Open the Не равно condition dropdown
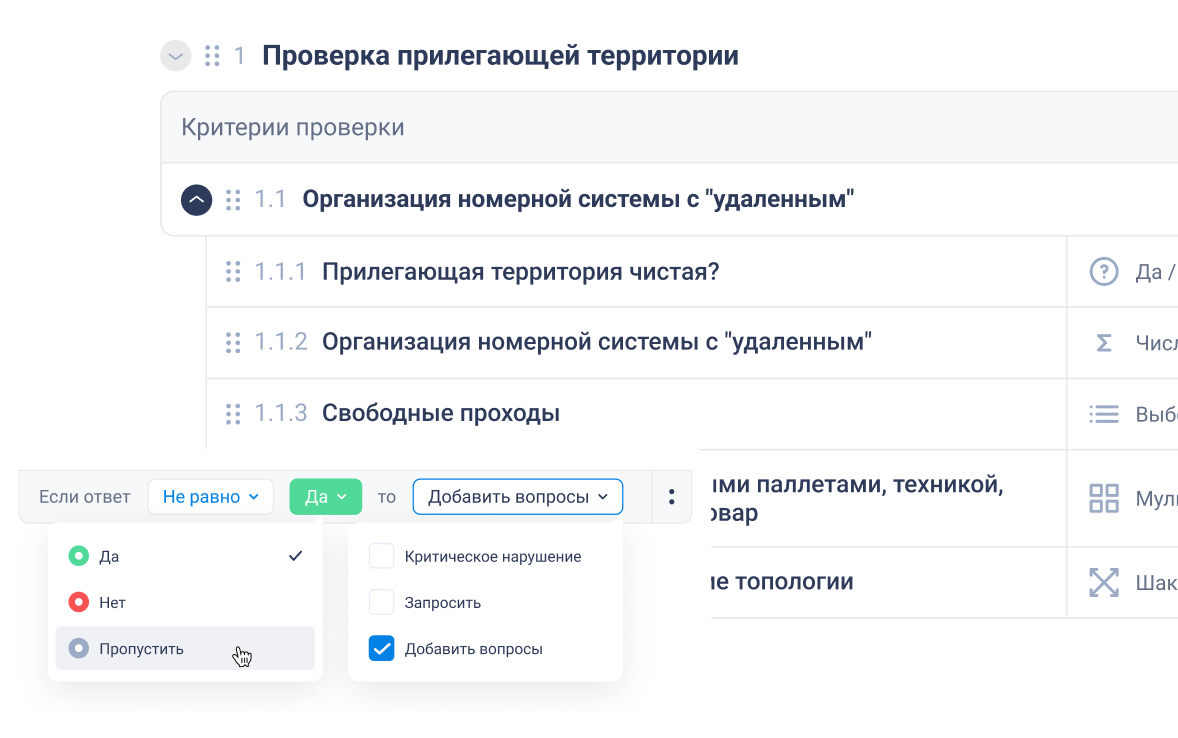This screenshot has width=1178, height=738. pyautogui.click(x=211, y=497)
